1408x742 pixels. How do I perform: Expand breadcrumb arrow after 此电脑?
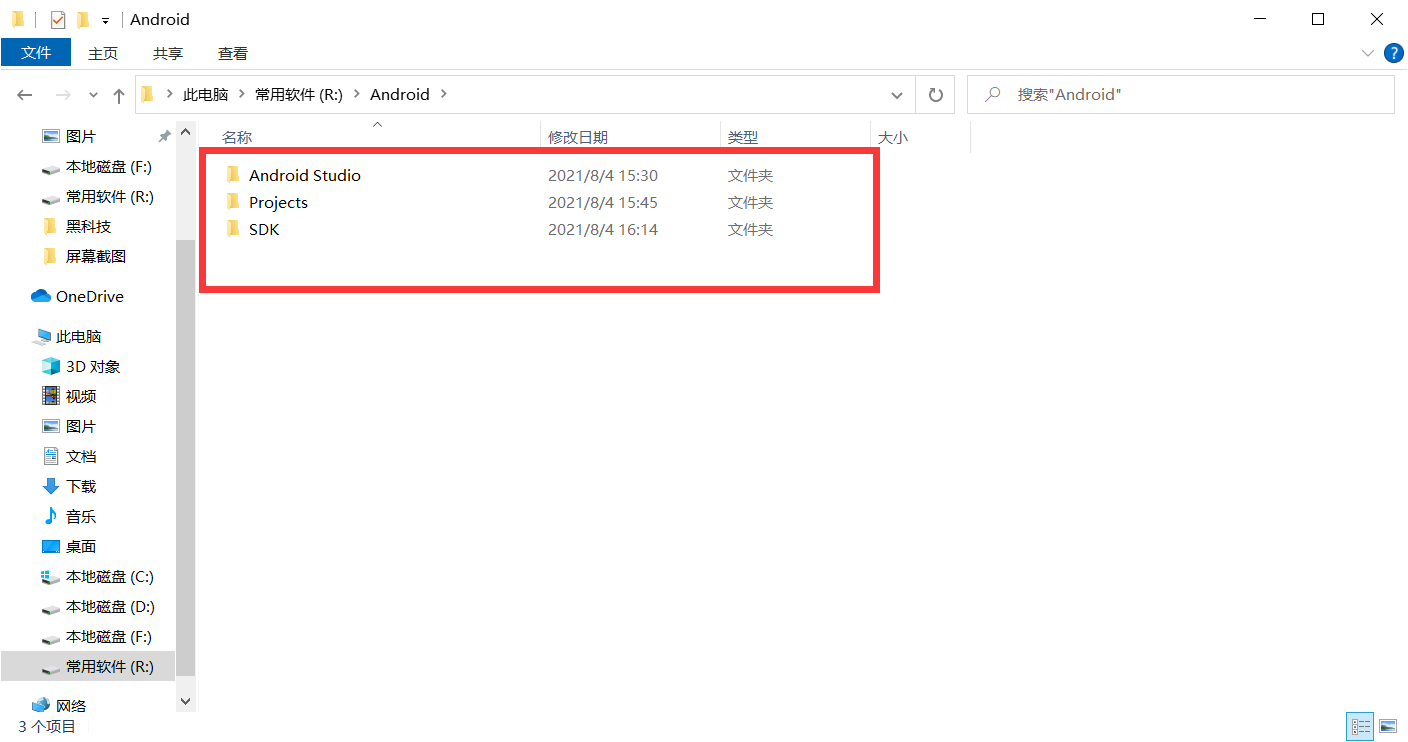[x=241, y=94]
